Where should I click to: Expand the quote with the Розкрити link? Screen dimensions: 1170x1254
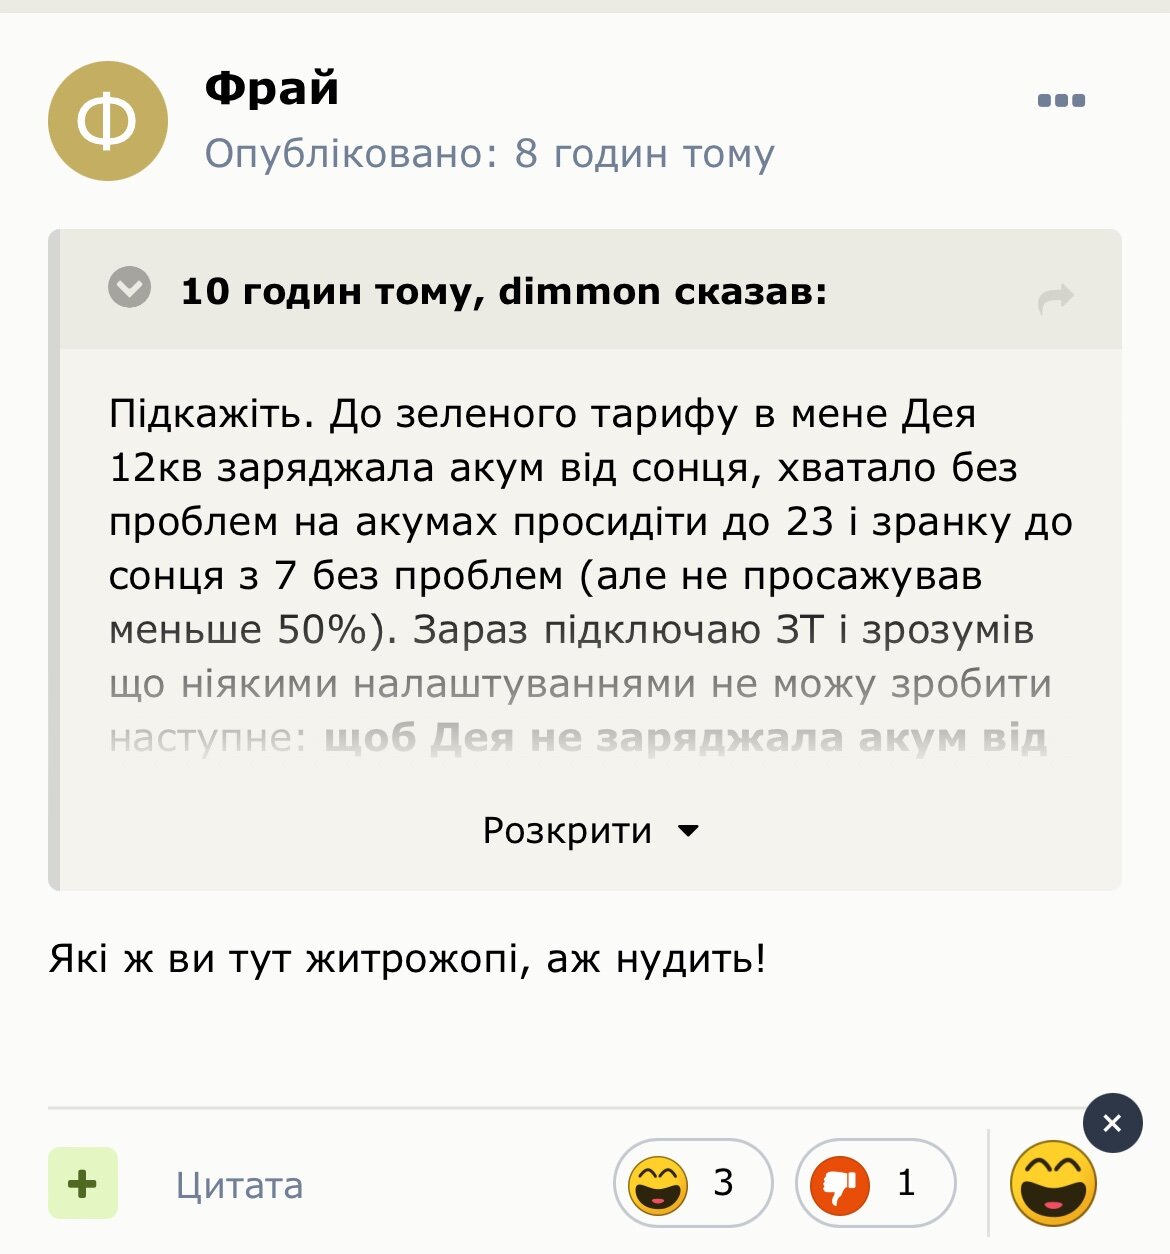point(567,830)
